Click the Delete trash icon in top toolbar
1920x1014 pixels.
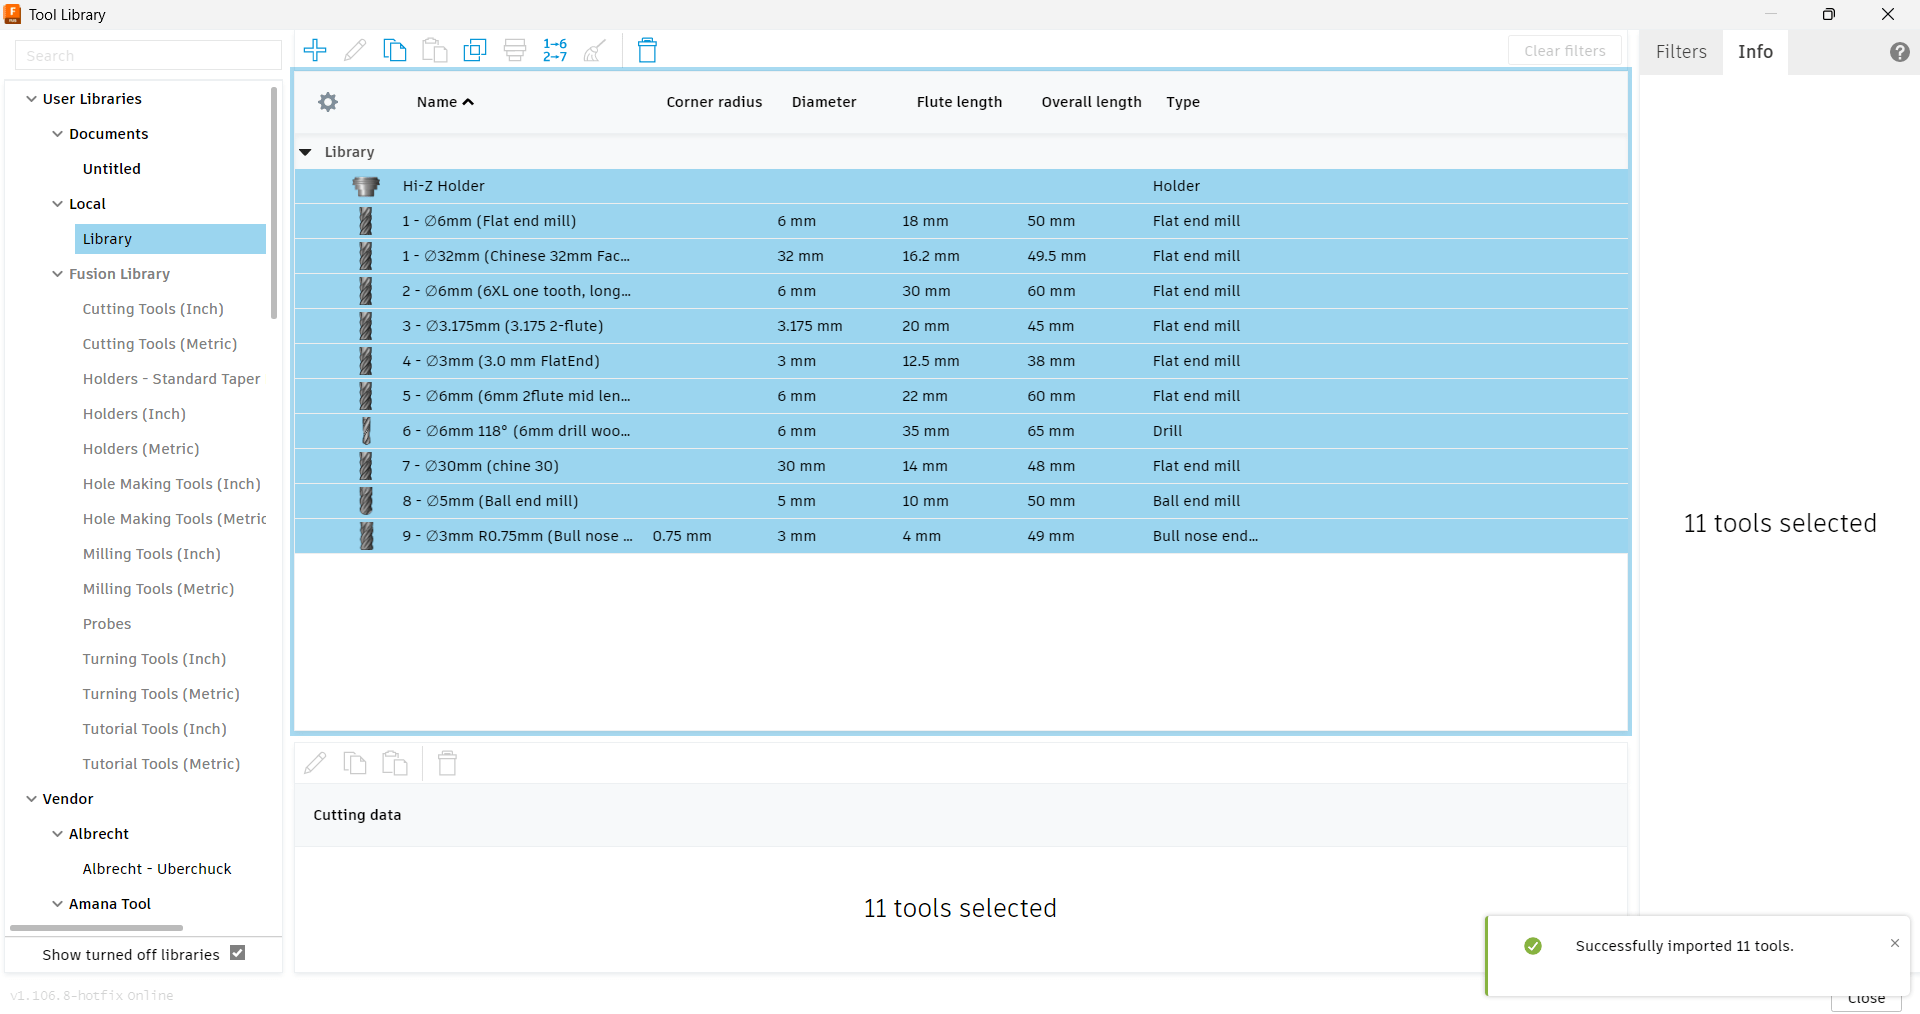click(x=647, y=50)
